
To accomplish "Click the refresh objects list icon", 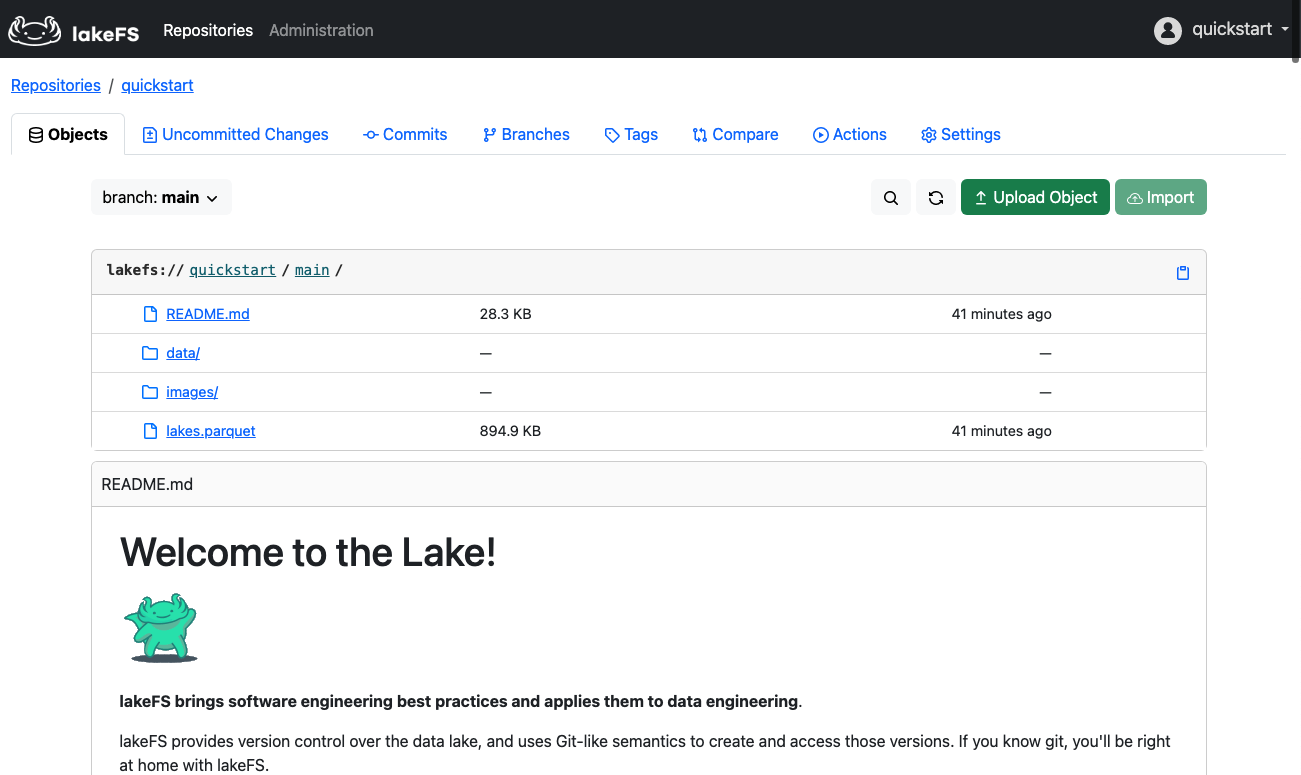I will [x=936, y=197].
